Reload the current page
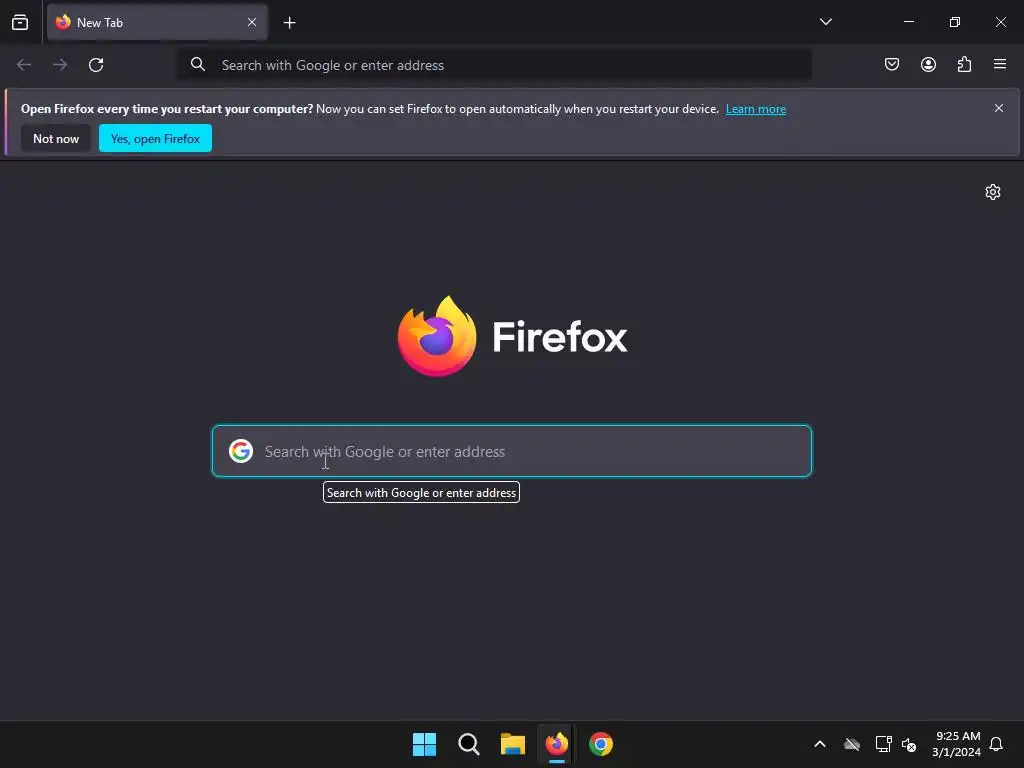 point(96,65)
